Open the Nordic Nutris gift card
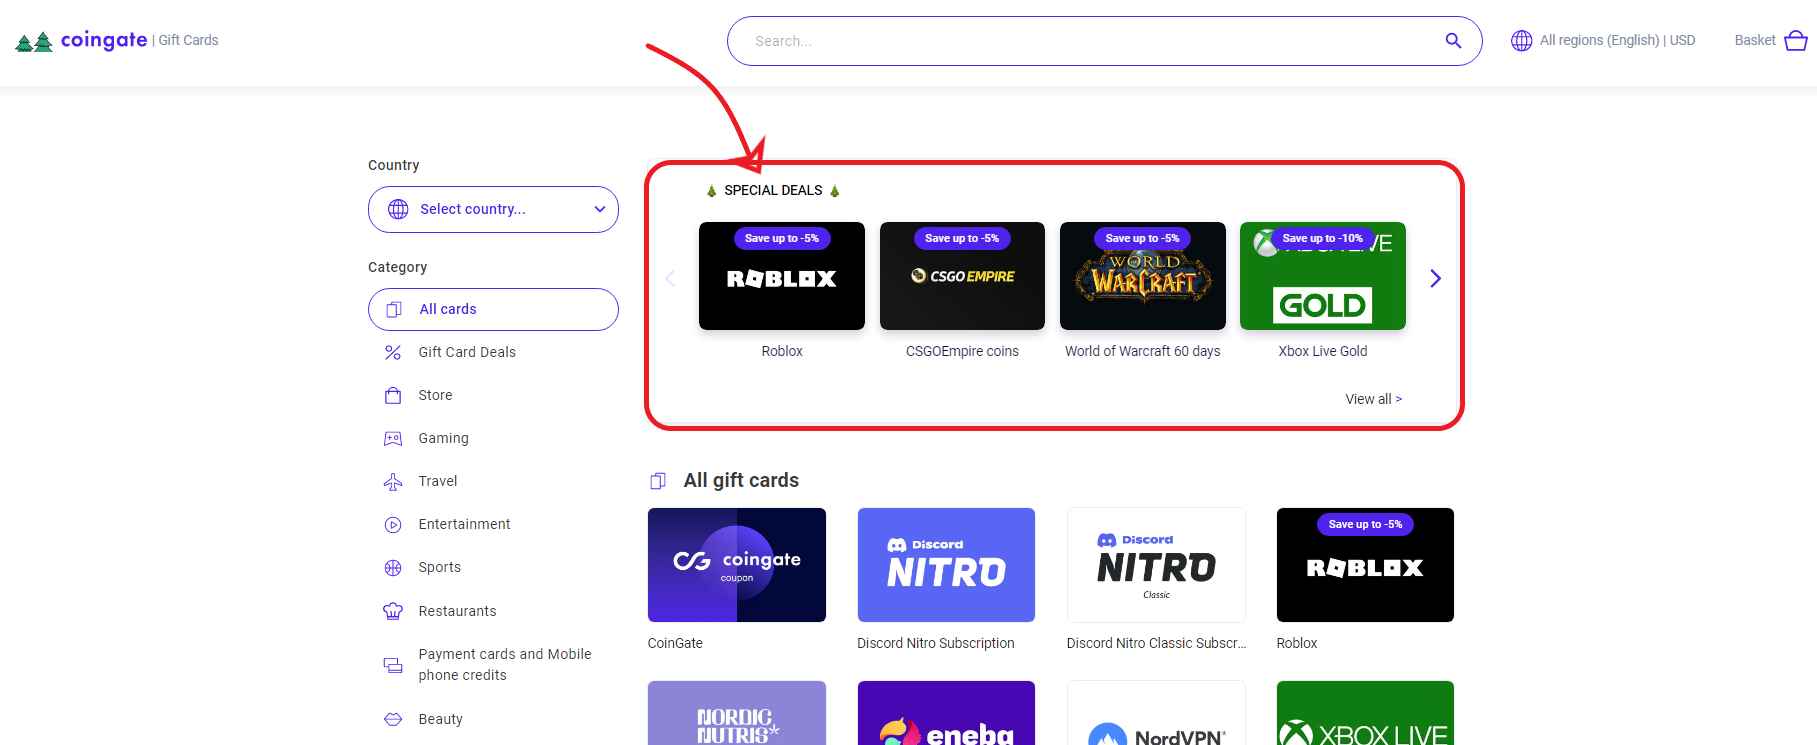This screenshot has height=745, width=1817. 737,713
